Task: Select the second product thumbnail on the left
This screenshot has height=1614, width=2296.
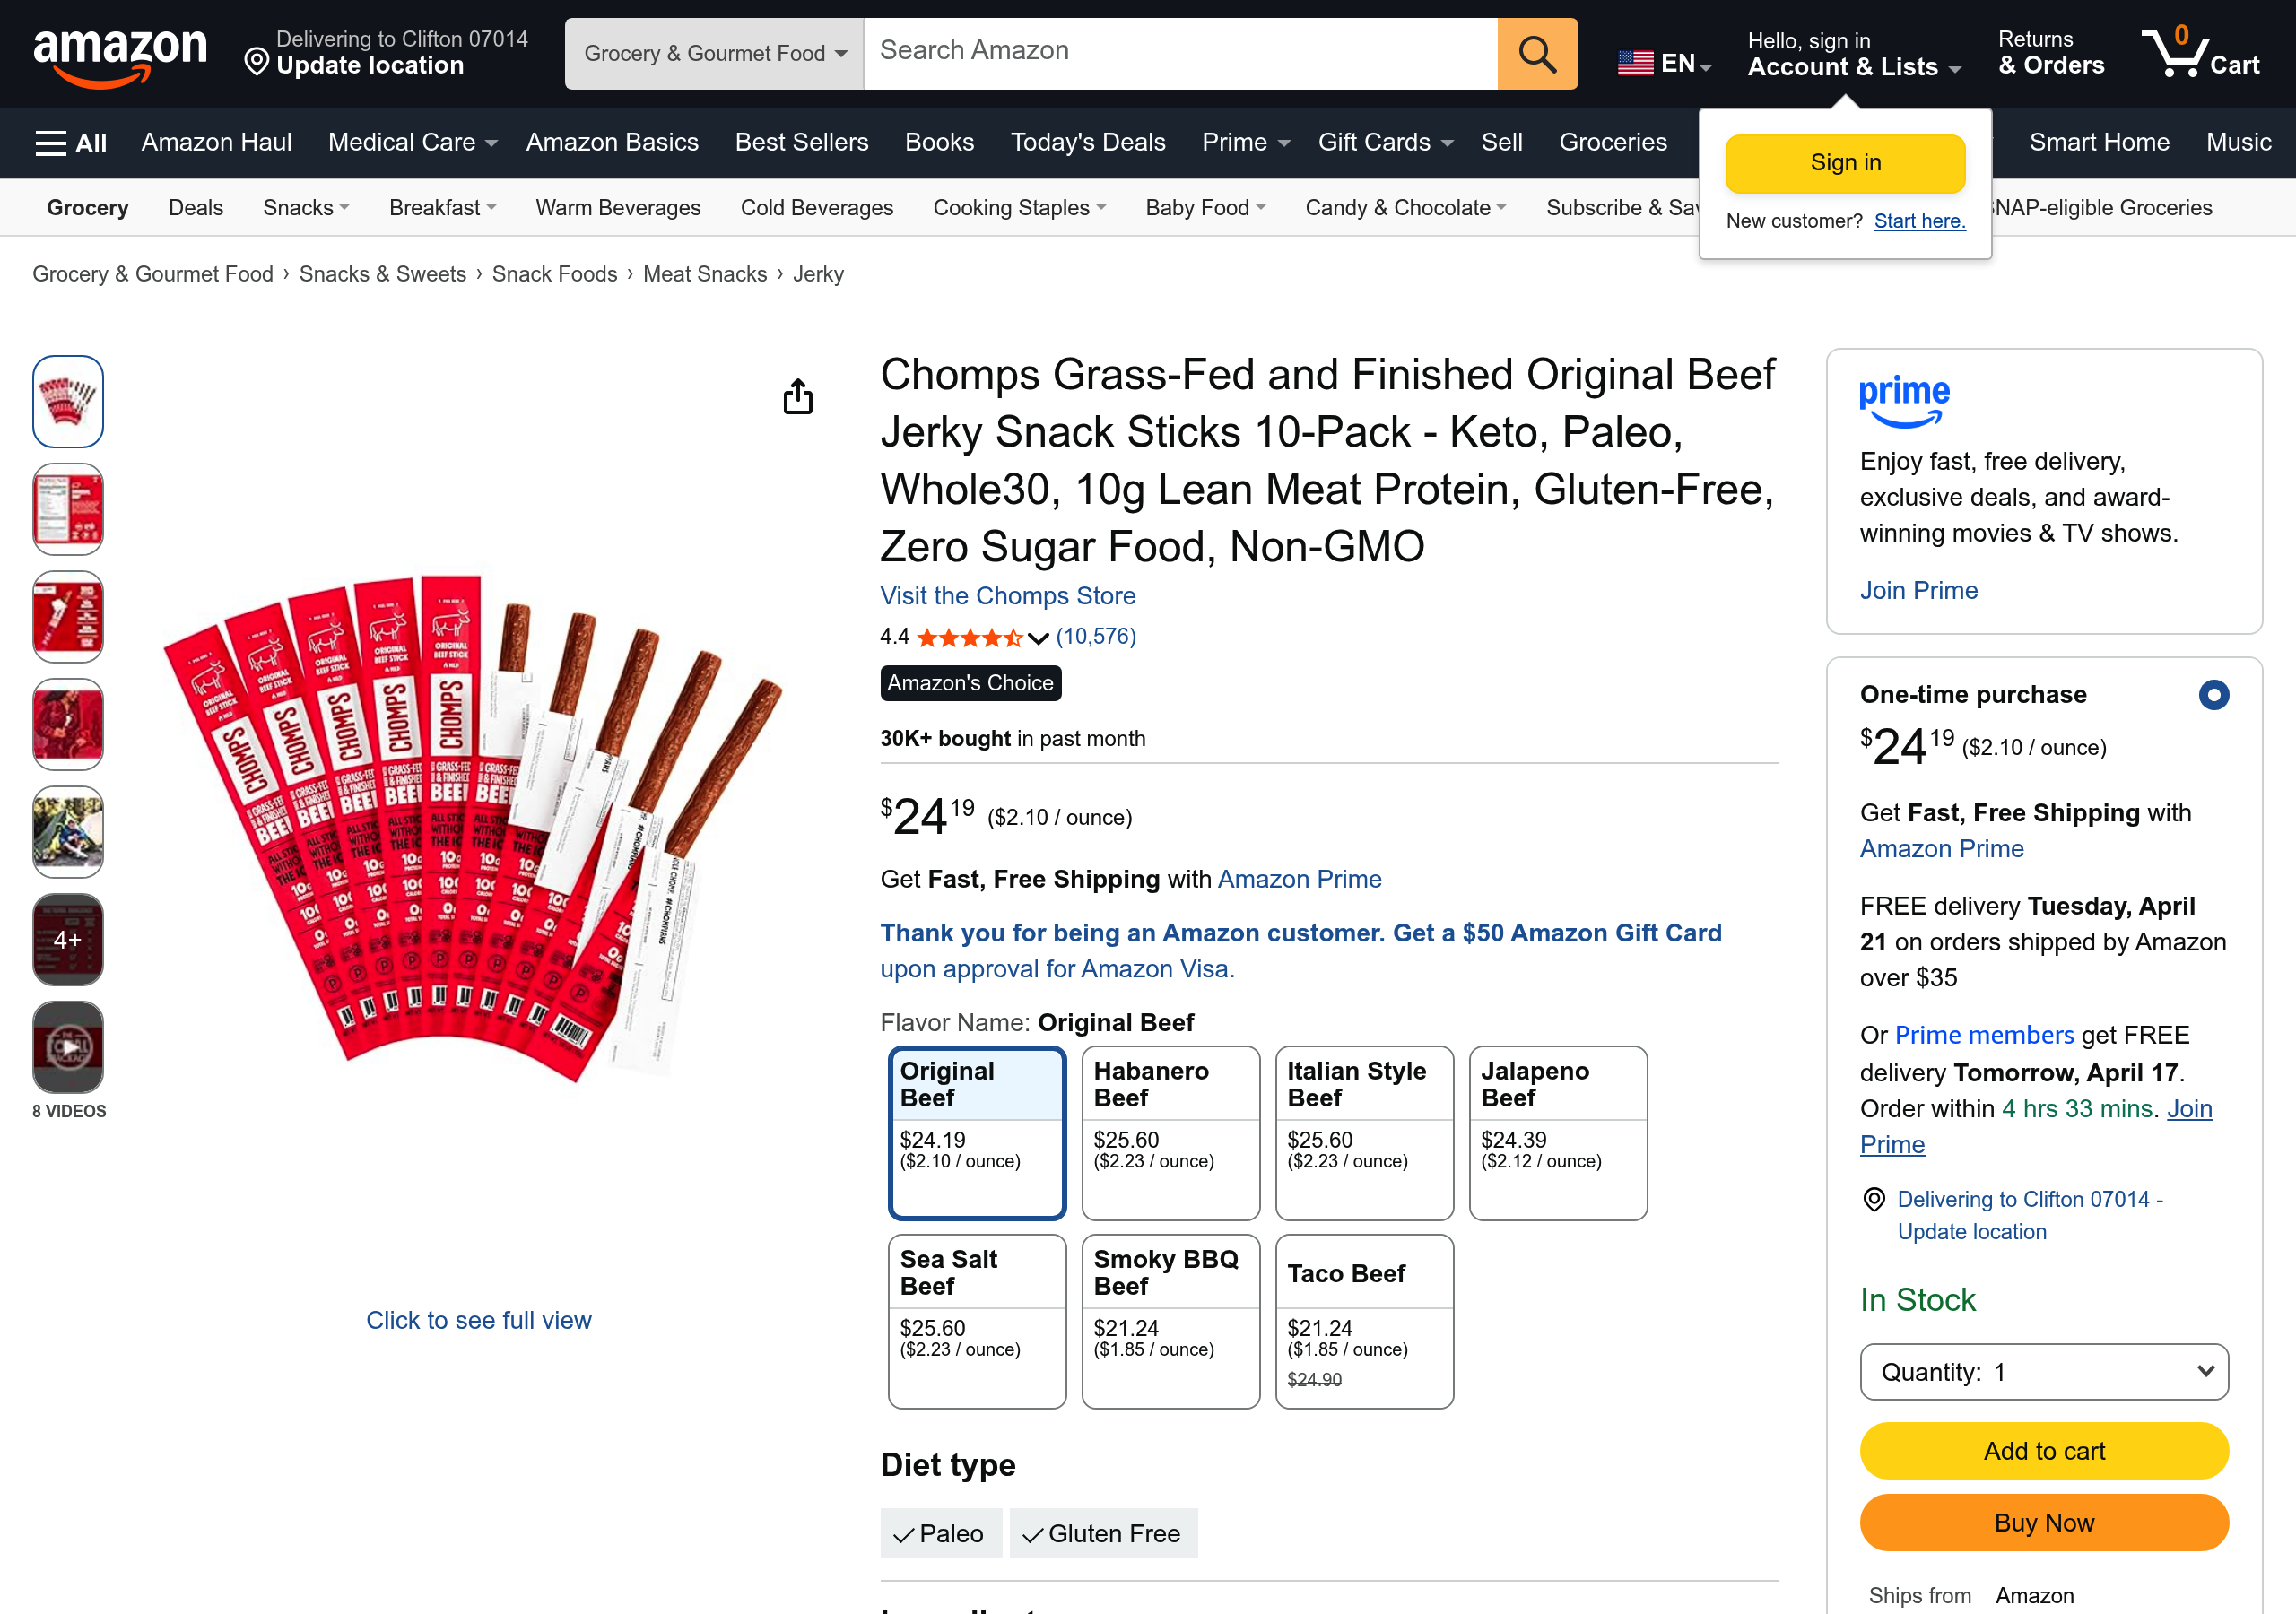Action: pos(67,508)
